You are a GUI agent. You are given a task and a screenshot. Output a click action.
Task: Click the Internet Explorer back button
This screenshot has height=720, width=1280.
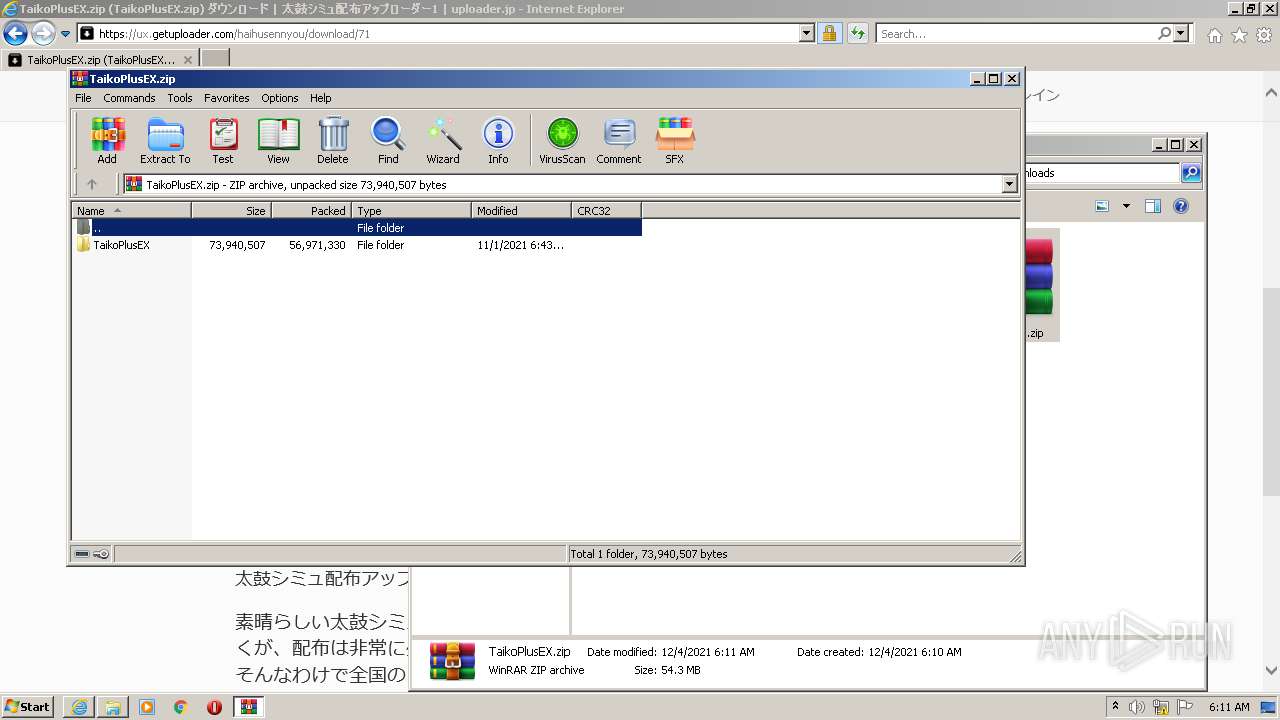click(x=15, y=34)
